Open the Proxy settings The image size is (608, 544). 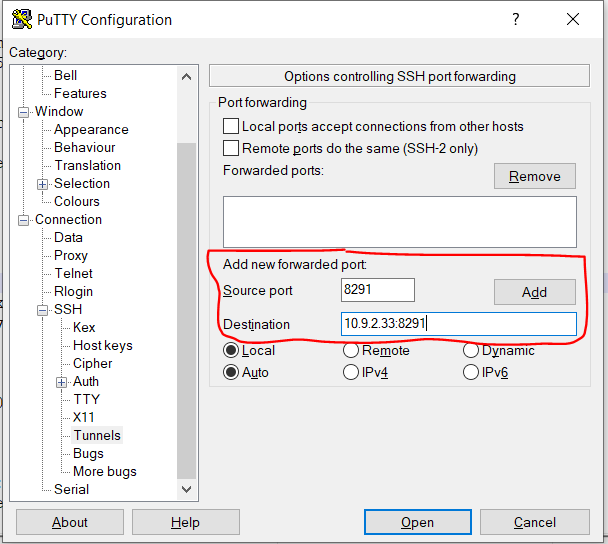(x=71, y=256)
